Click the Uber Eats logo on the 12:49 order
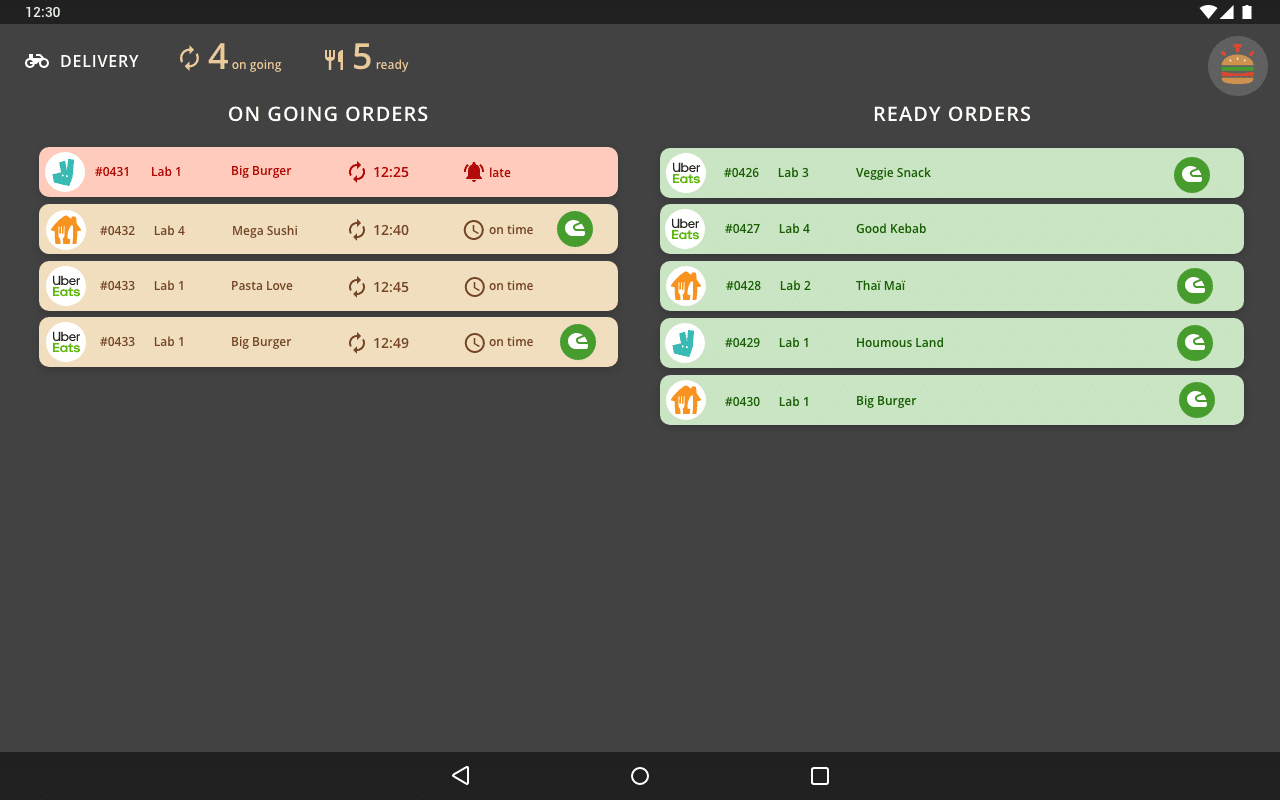Viewport: 1280px width, 800px height. point(66,342)
